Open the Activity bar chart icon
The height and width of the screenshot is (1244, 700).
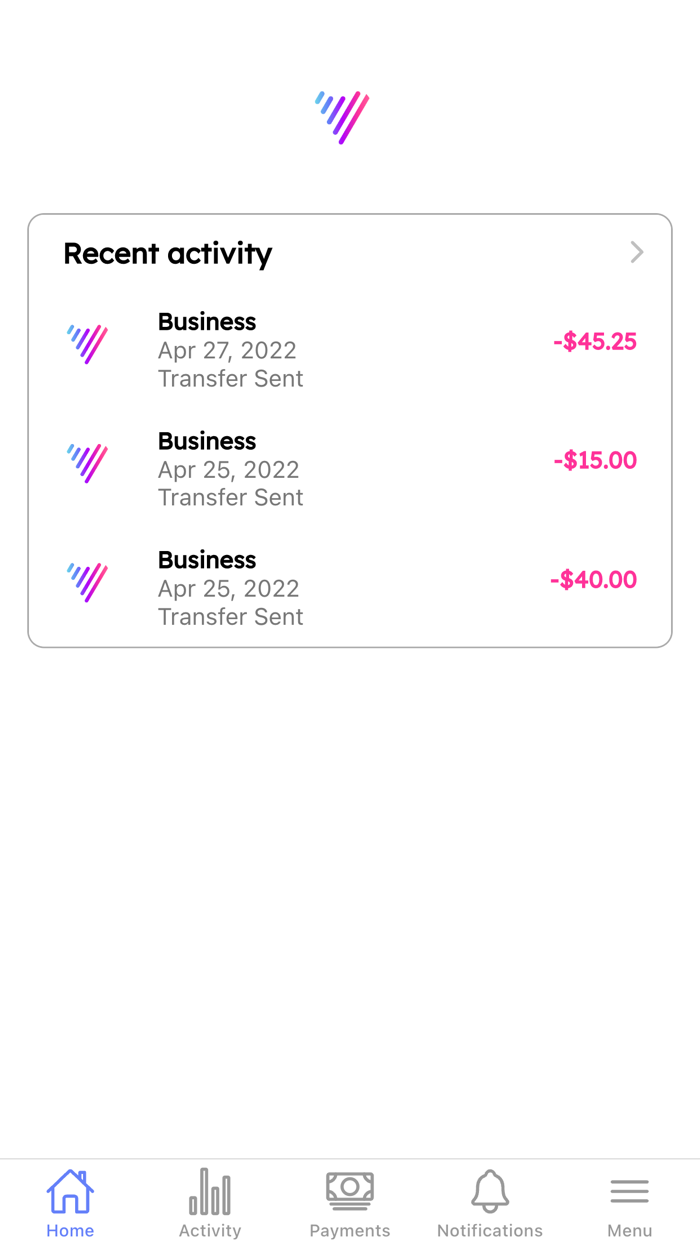(210, 1191)
